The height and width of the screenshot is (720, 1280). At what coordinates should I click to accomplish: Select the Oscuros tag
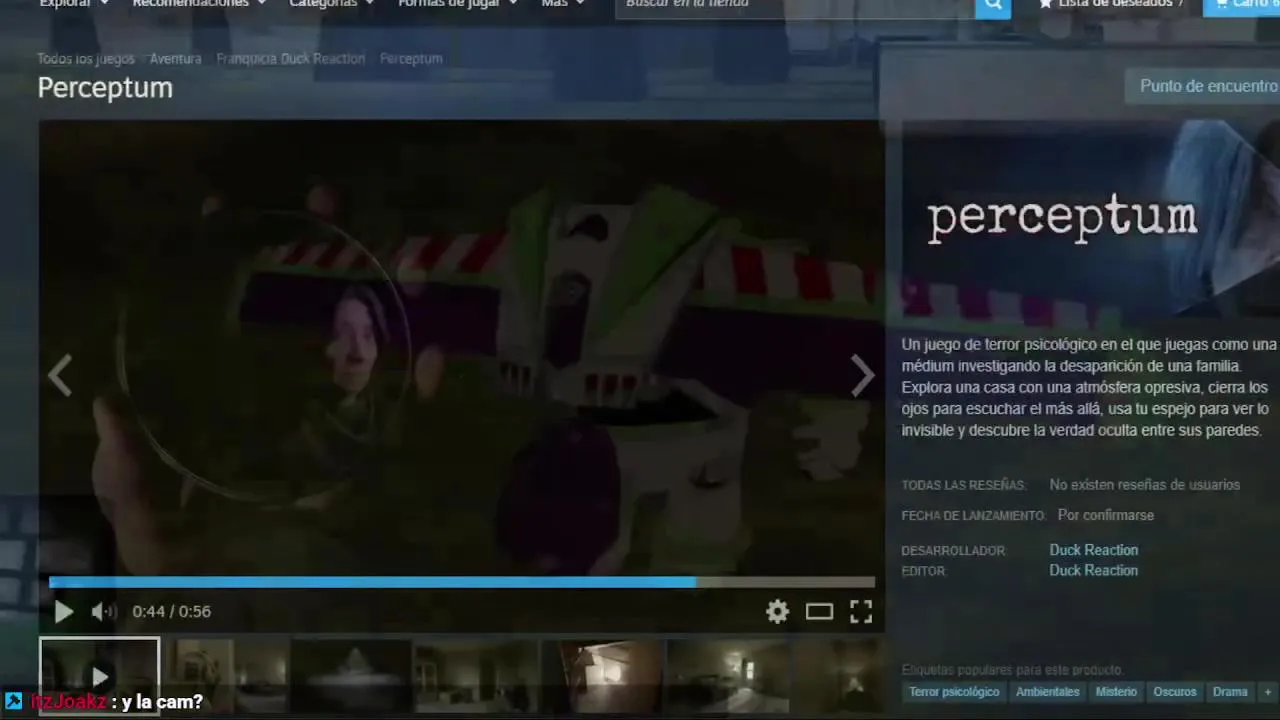click(1174, 692)
